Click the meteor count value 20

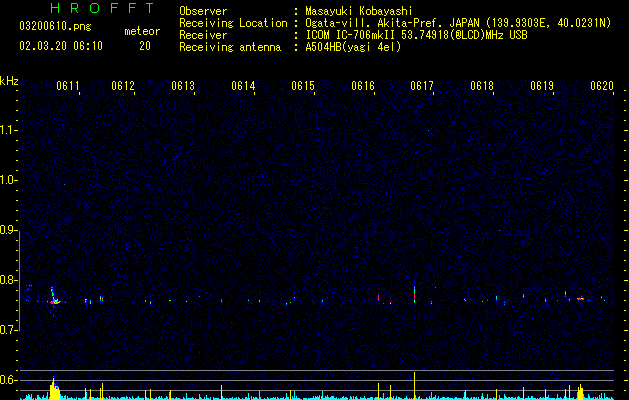tap(145, 46)
